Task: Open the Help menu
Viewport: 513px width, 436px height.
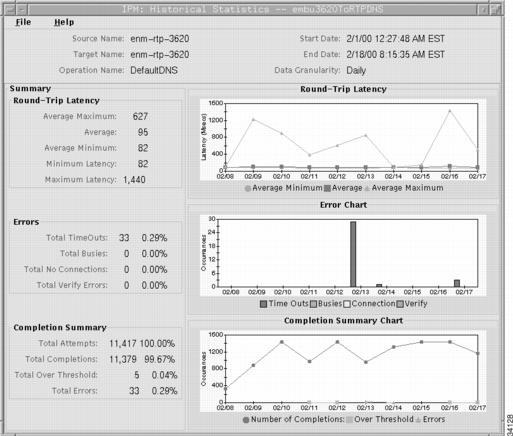Action: (64, 22)
